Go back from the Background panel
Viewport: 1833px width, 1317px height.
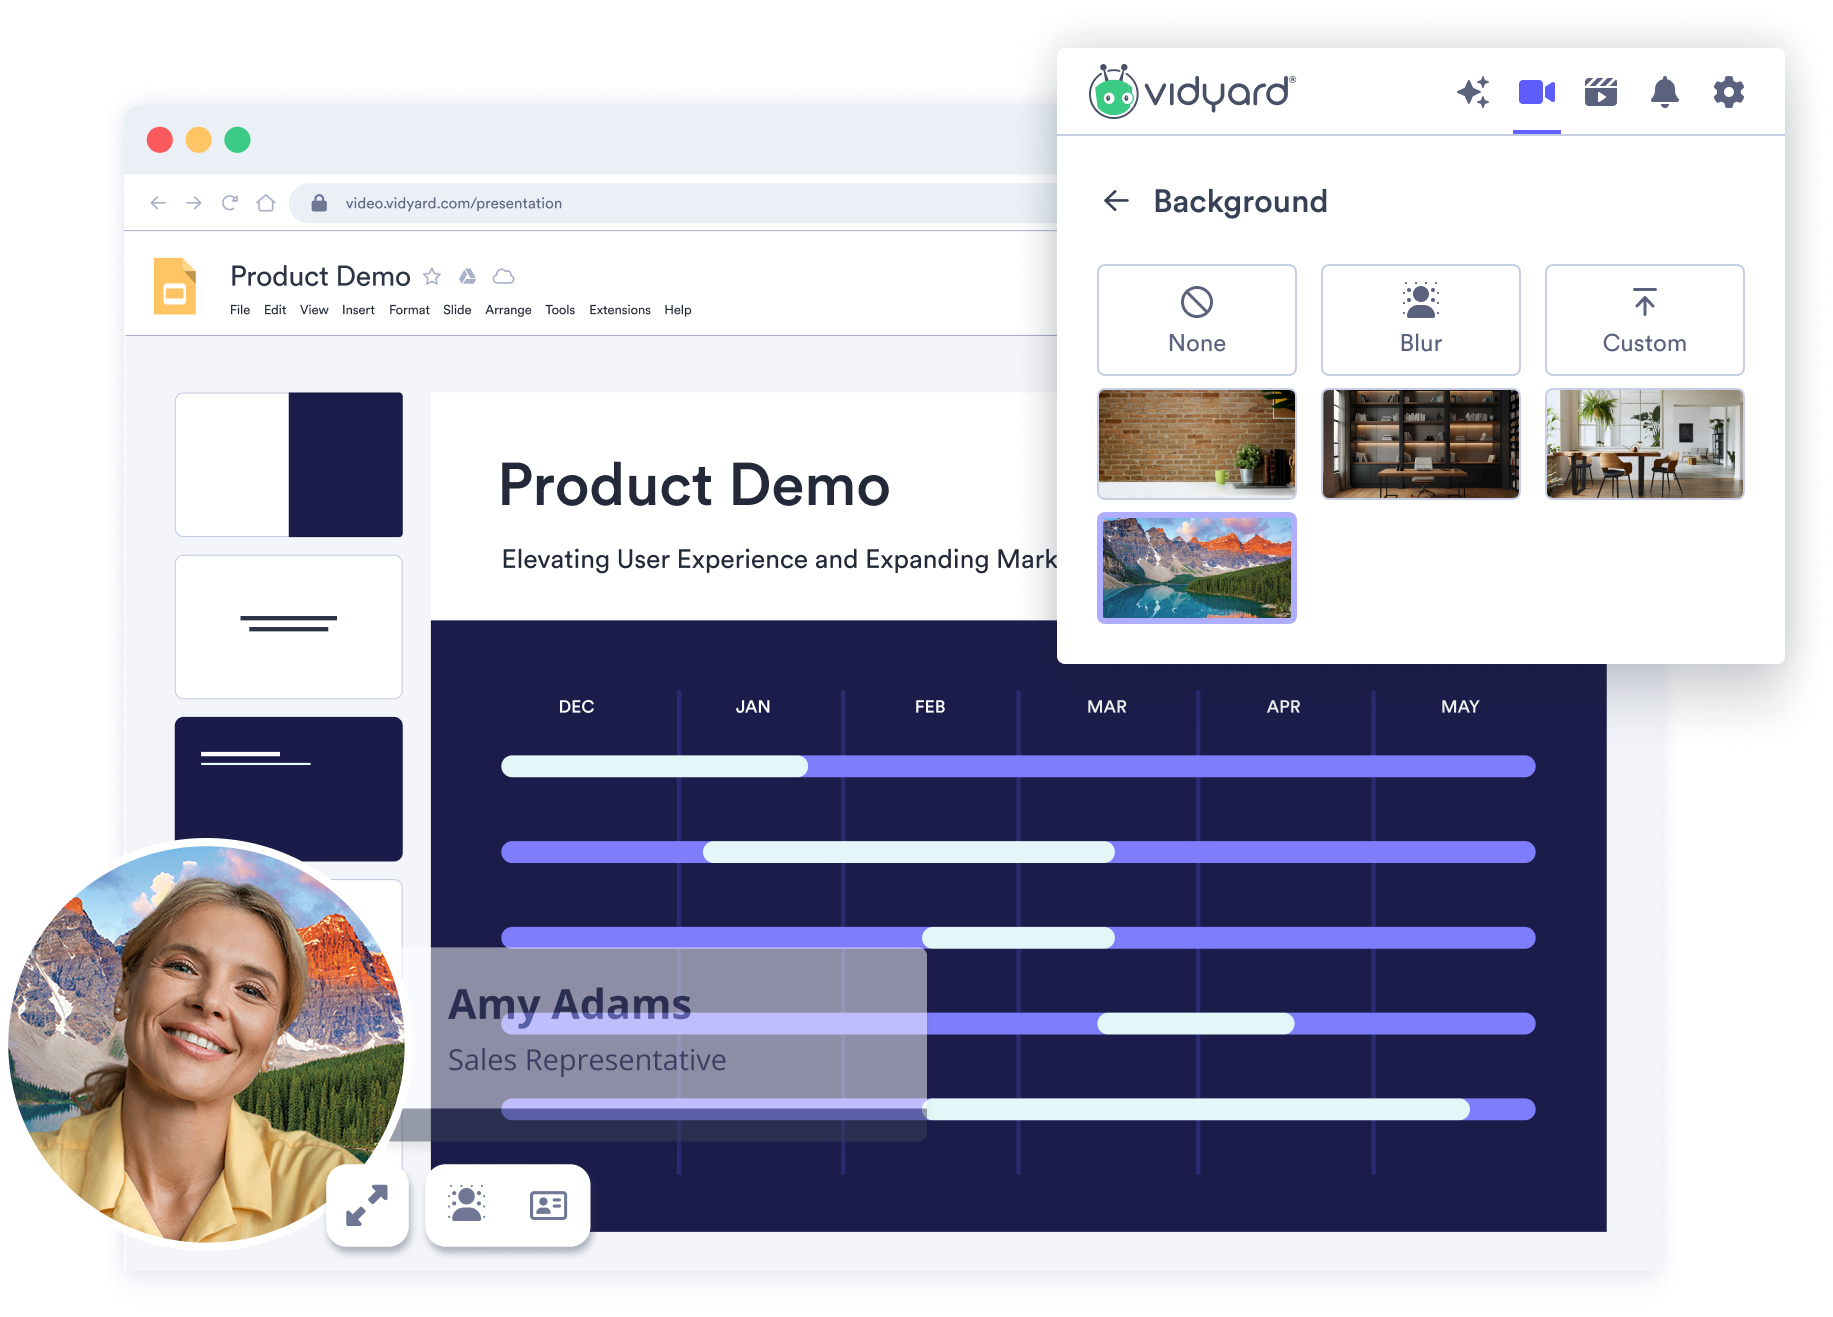[x=1116, y=201]
